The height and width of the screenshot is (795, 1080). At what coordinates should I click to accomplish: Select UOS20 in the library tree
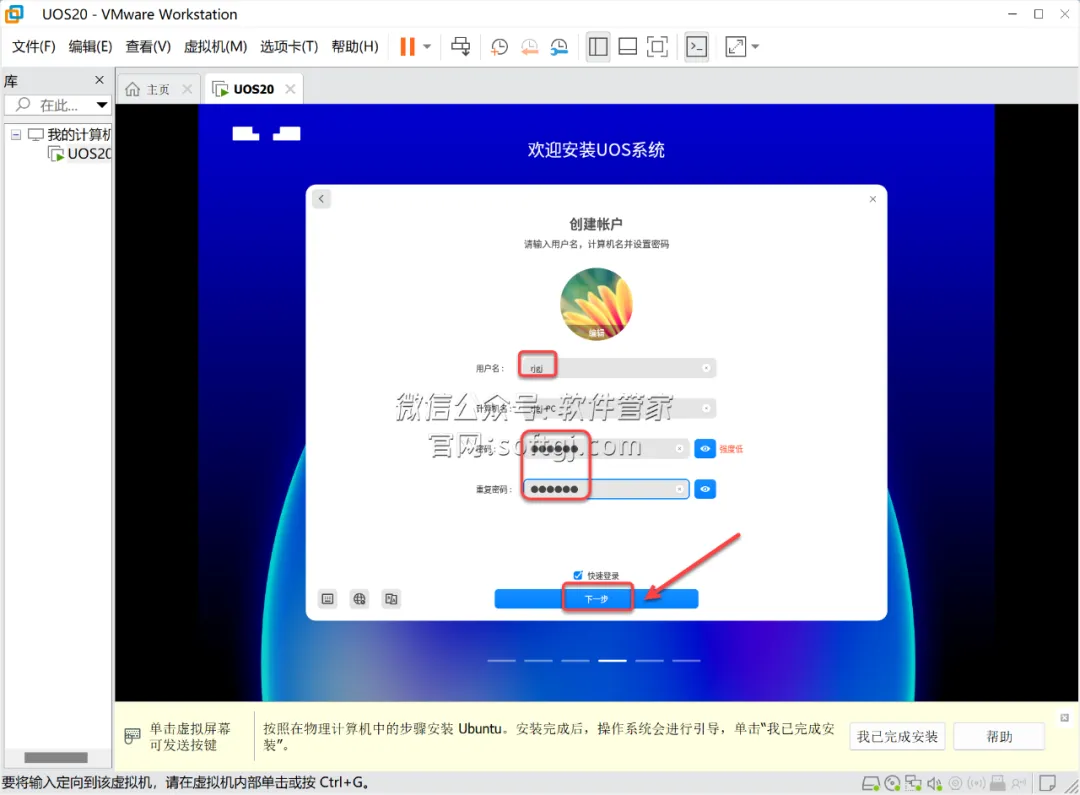pyautogui.click(x=80, y=154)
